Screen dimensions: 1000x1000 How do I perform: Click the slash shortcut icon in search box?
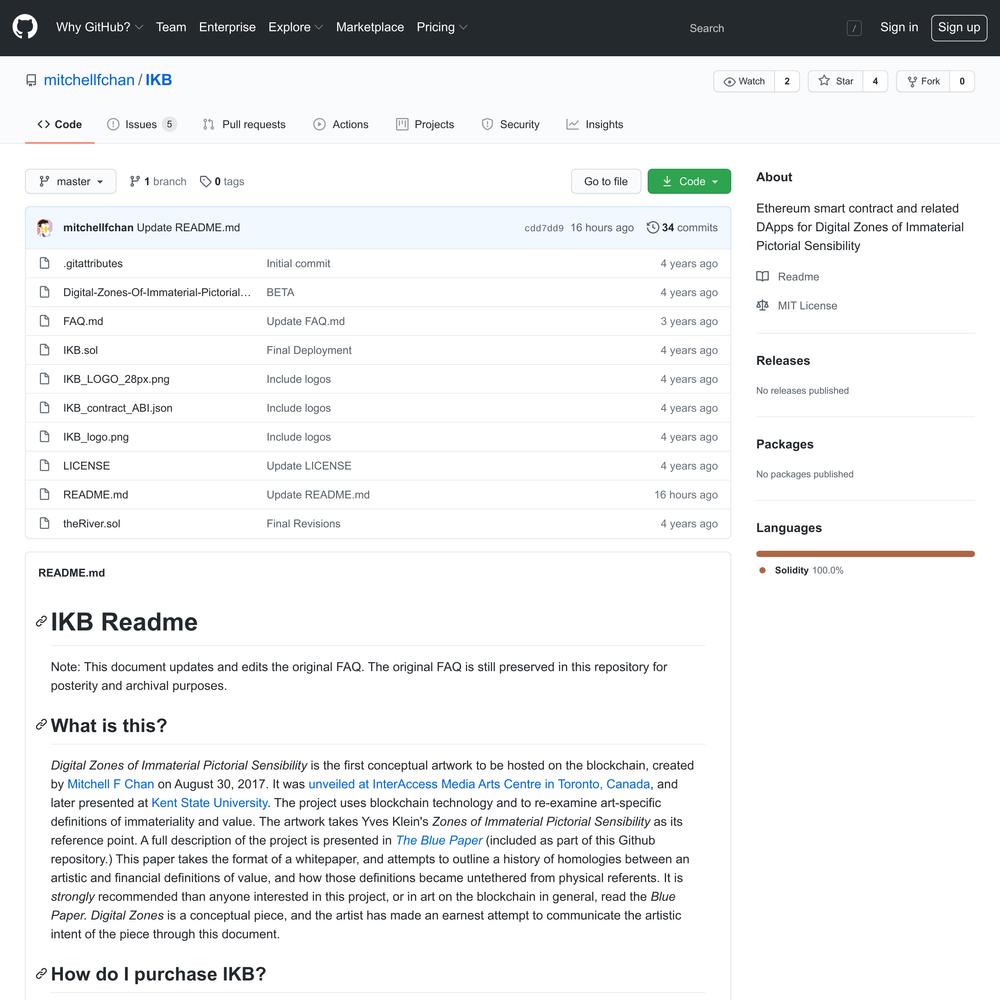point(853,28)
